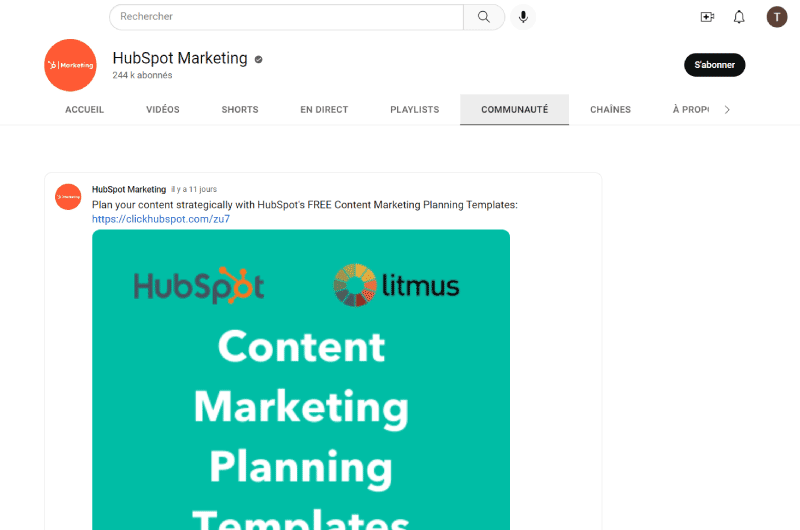
Task: Go to the Shorts tab
Action: [240, 110]
